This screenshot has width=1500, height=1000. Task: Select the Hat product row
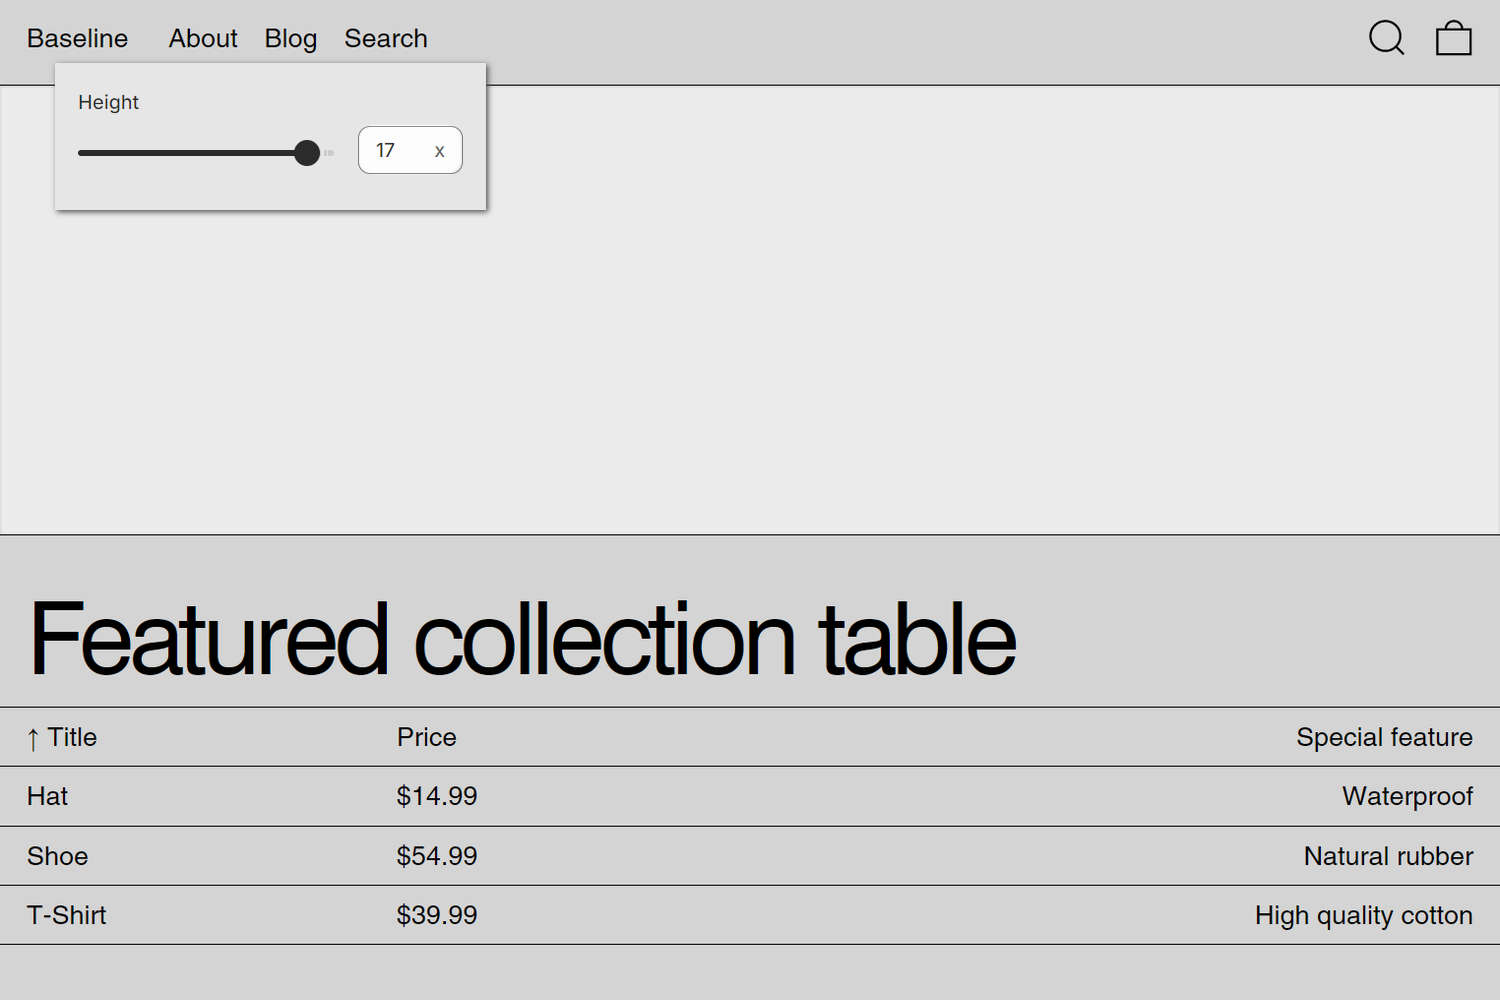47,796
